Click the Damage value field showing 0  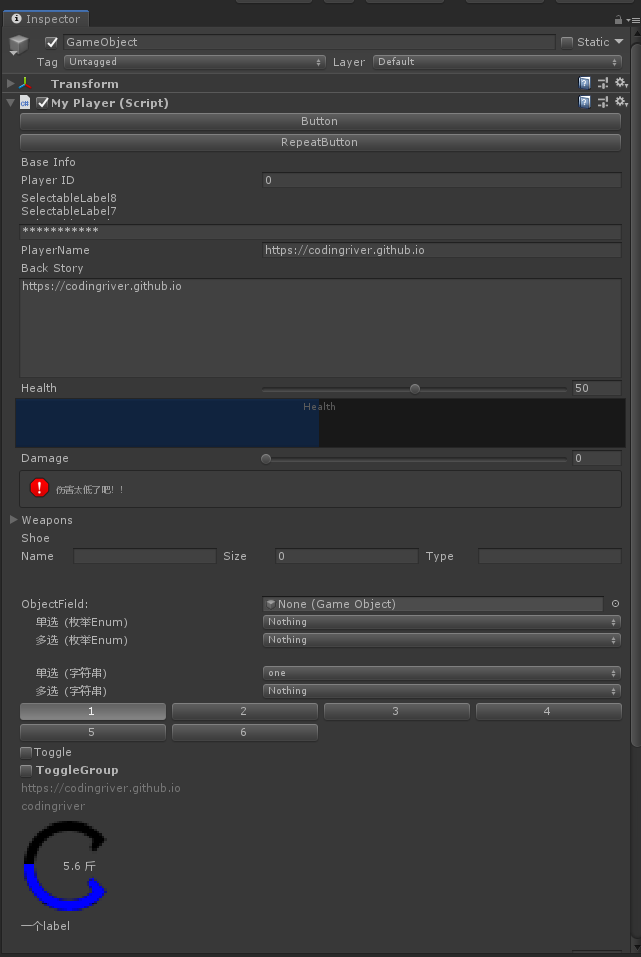[x=596, y=458]
